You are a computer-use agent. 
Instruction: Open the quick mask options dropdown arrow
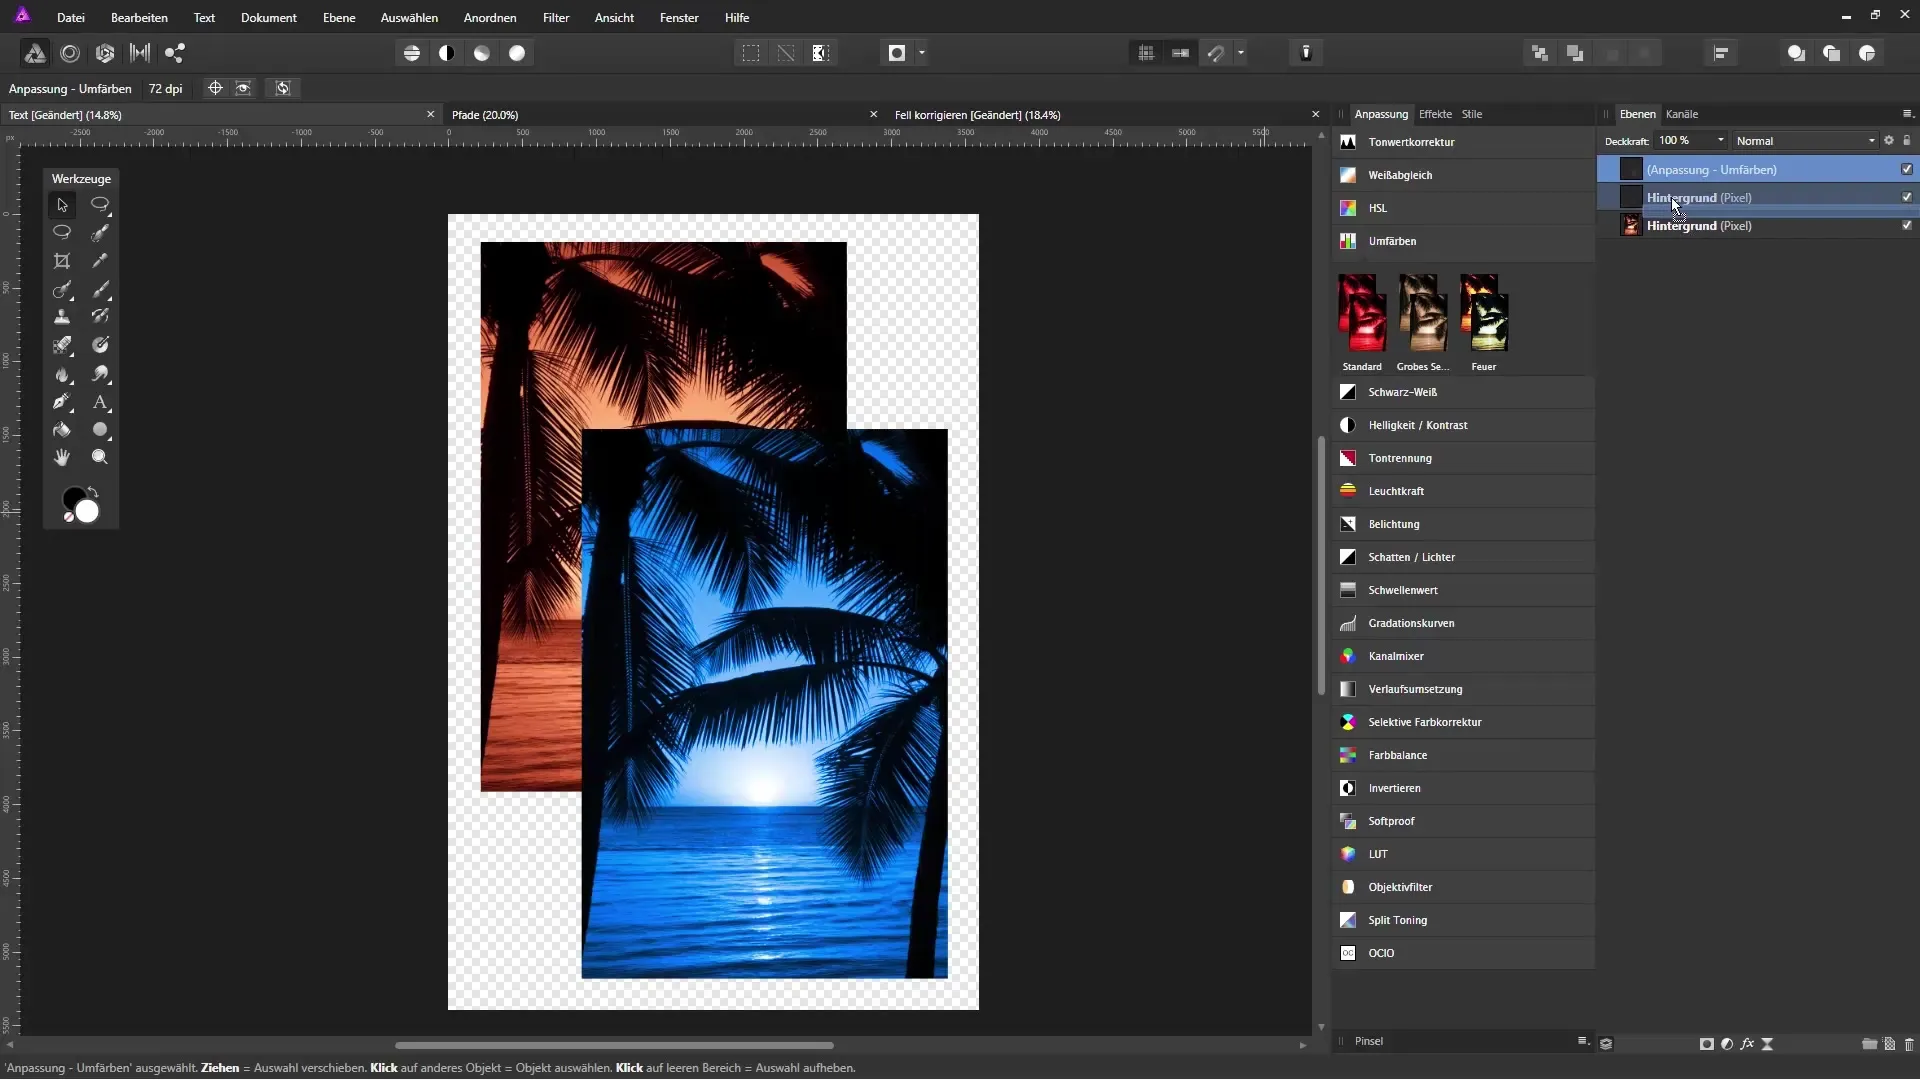[x=922, y=53]
